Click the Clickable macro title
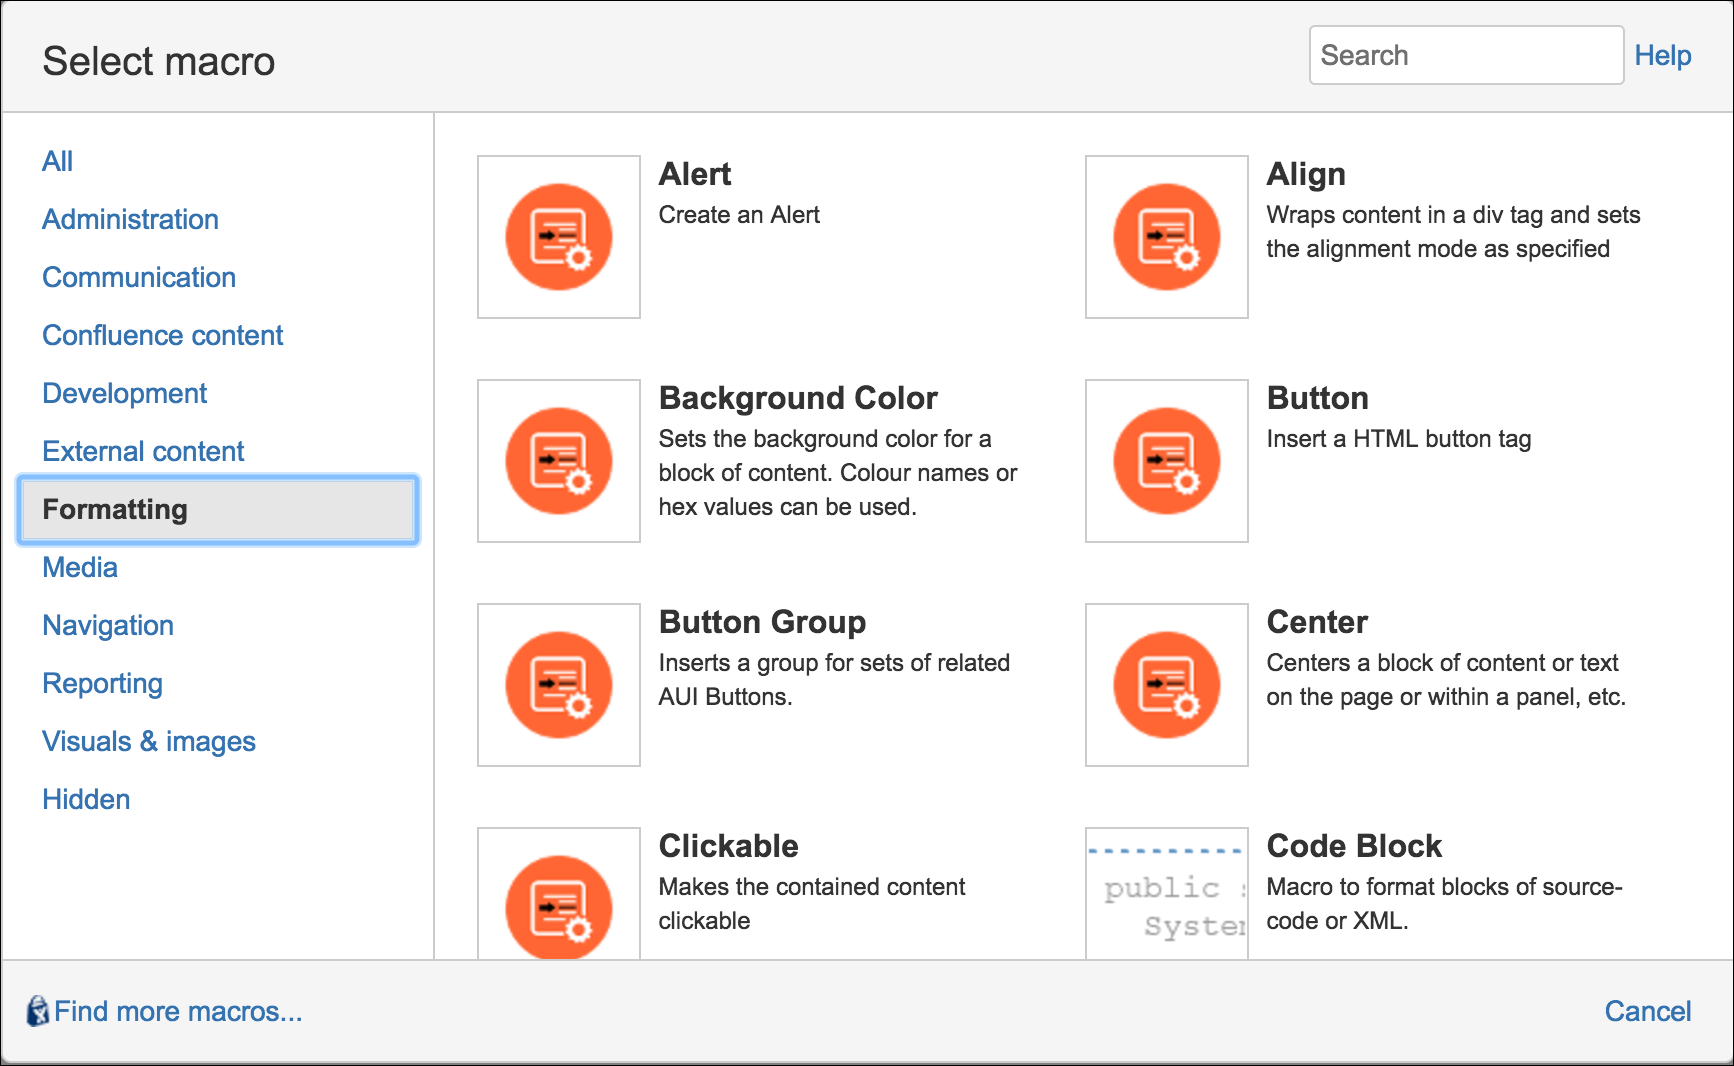Viewport: 1734px width, 1066px height. pyautogui.click(x=728, y=846)
